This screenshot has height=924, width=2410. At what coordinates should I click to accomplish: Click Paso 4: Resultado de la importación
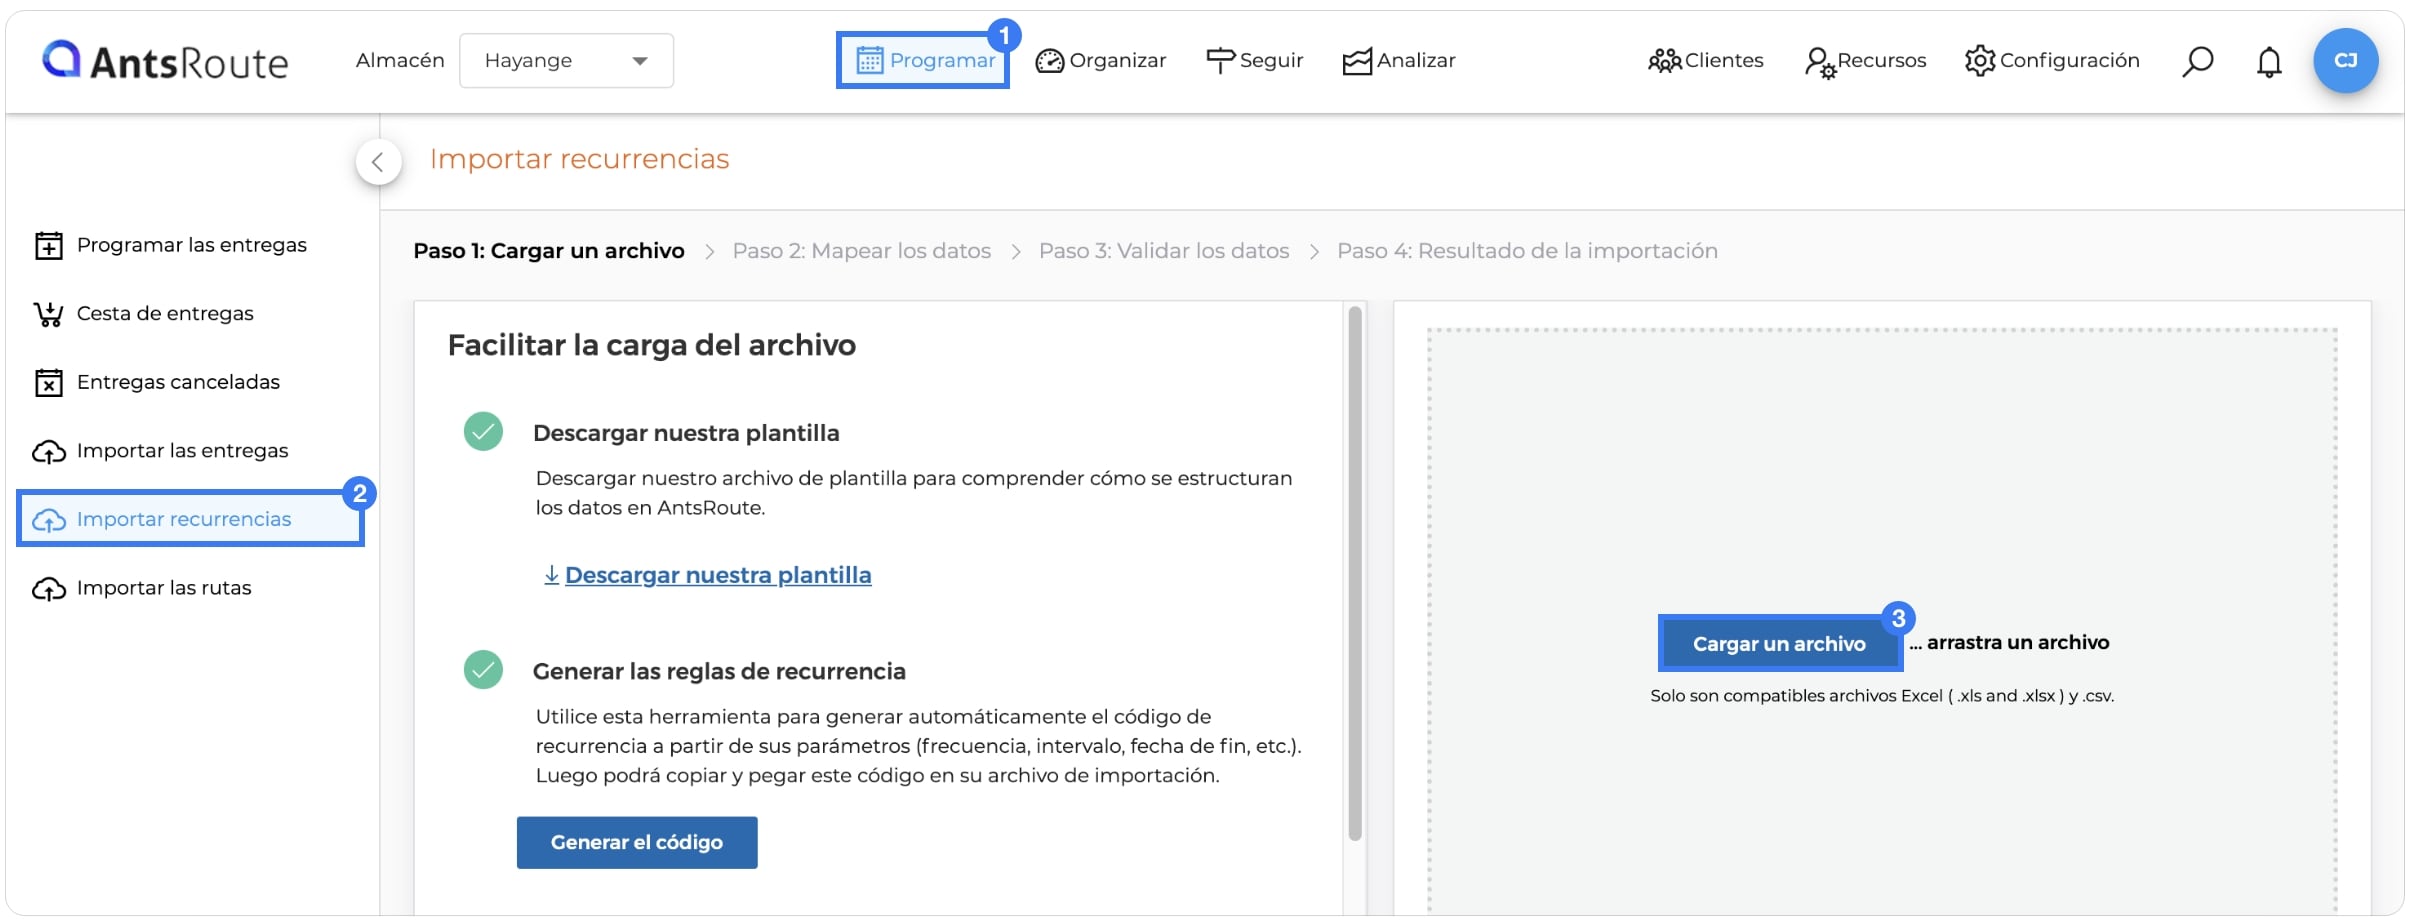tap(1527, 251)
